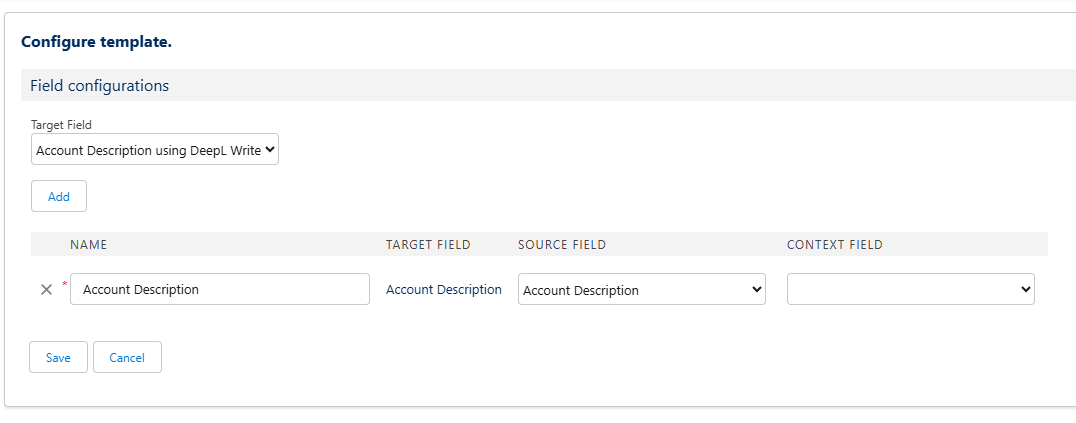This screenshot has height=423, width=1076.
Task: Remove the Account Description row with X icon
Action: [46, 290]
